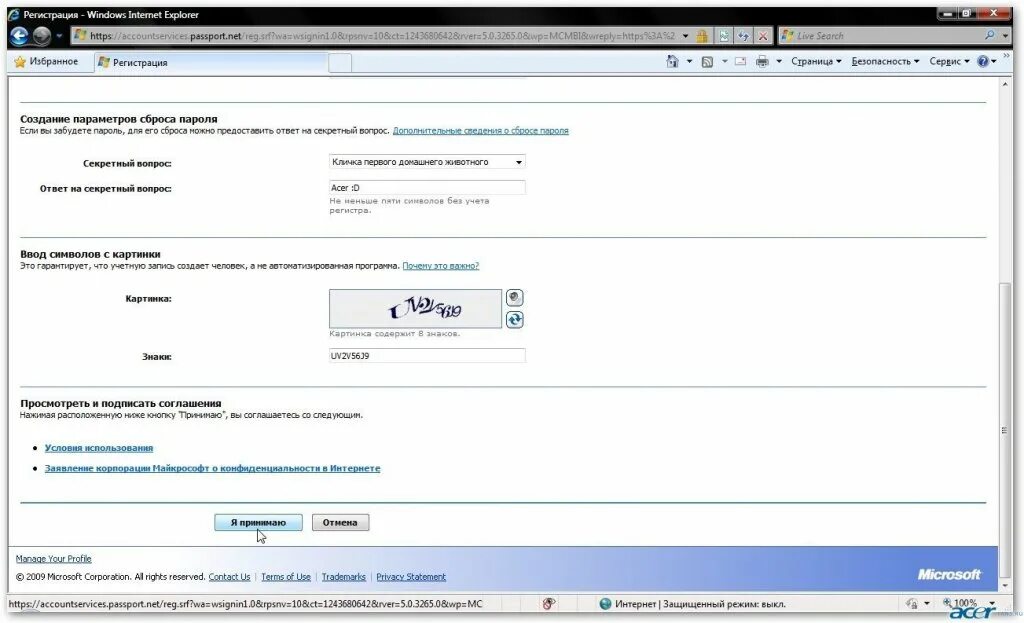1024x623 pixels.
Task: Click the status bar privacy report icon
Action: 549,604
